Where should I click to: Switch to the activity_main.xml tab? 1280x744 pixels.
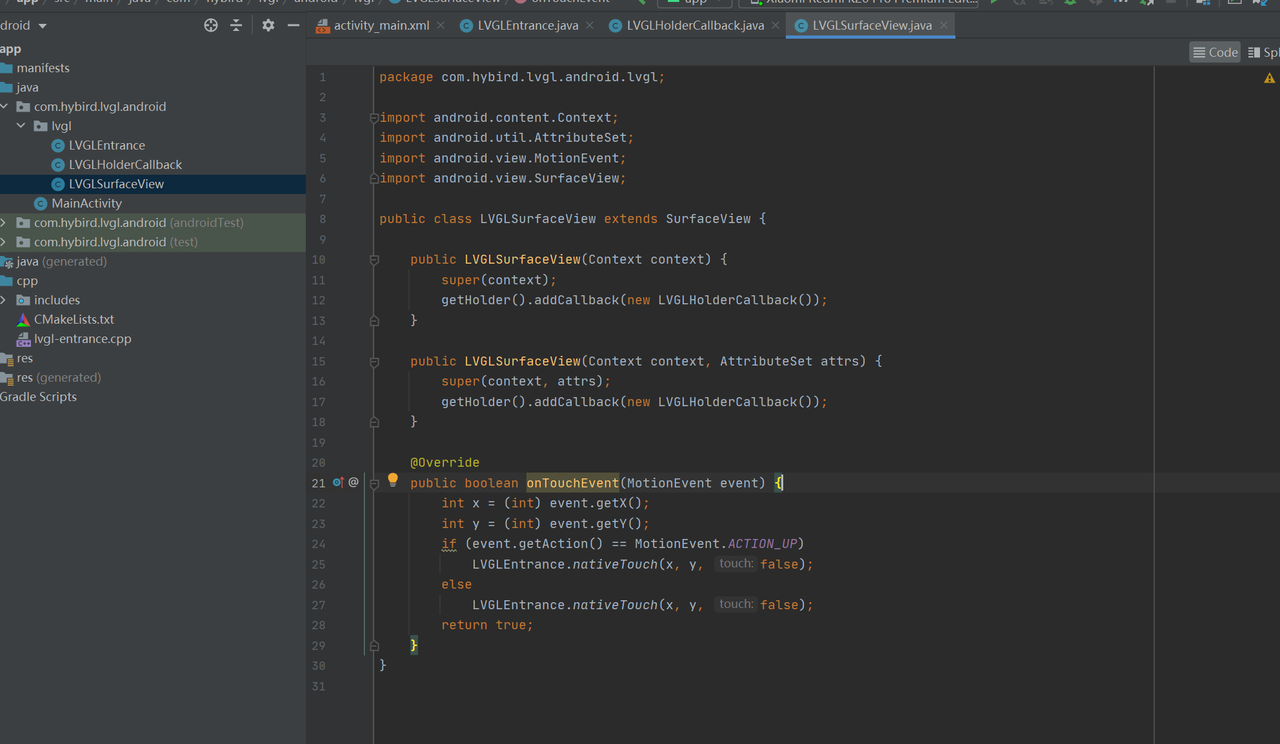(x=382, y=25)
